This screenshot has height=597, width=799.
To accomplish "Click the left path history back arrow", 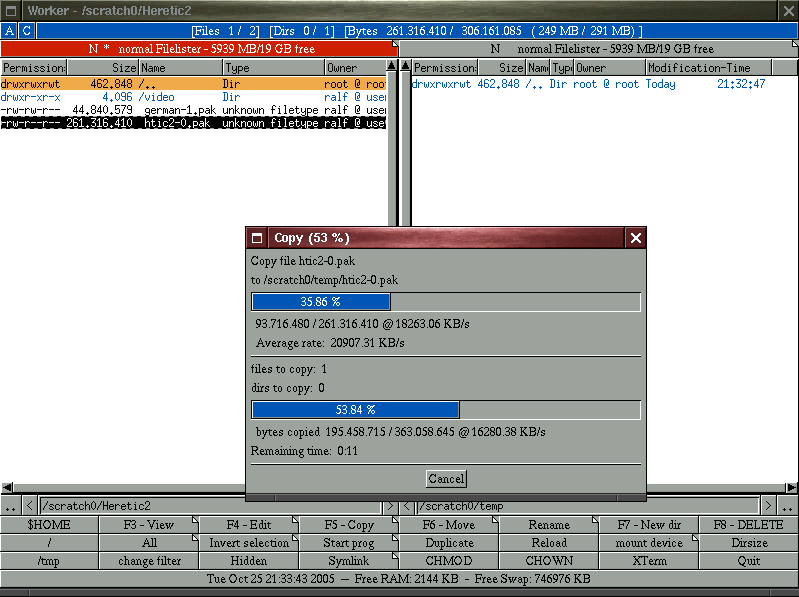I will click(30, 506).
